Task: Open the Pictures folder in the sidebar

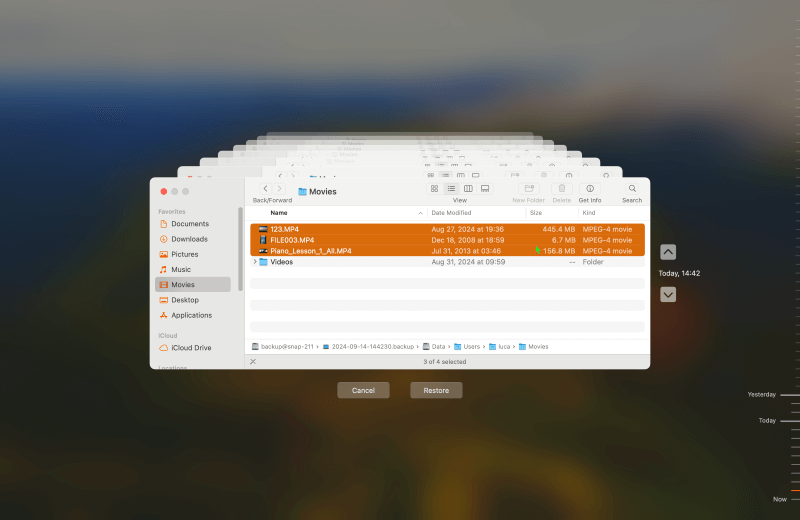Action: click(x=185, y=254)
